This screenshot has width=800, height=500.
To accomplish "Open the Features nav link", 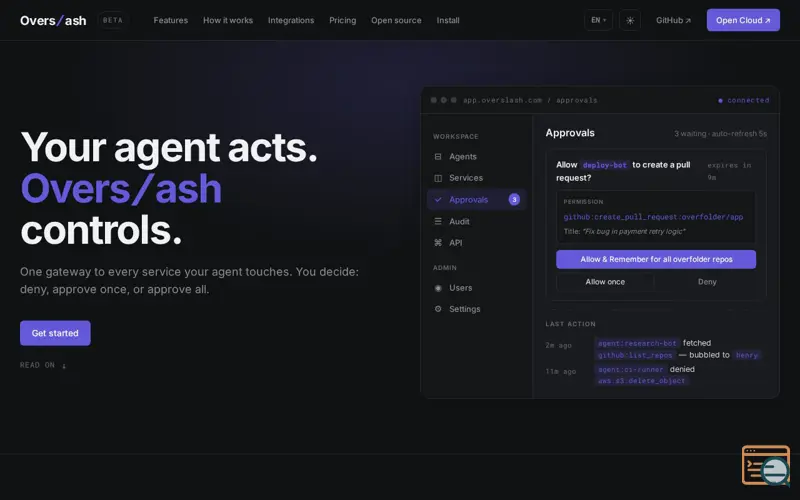I will click(x=170, y=20).
